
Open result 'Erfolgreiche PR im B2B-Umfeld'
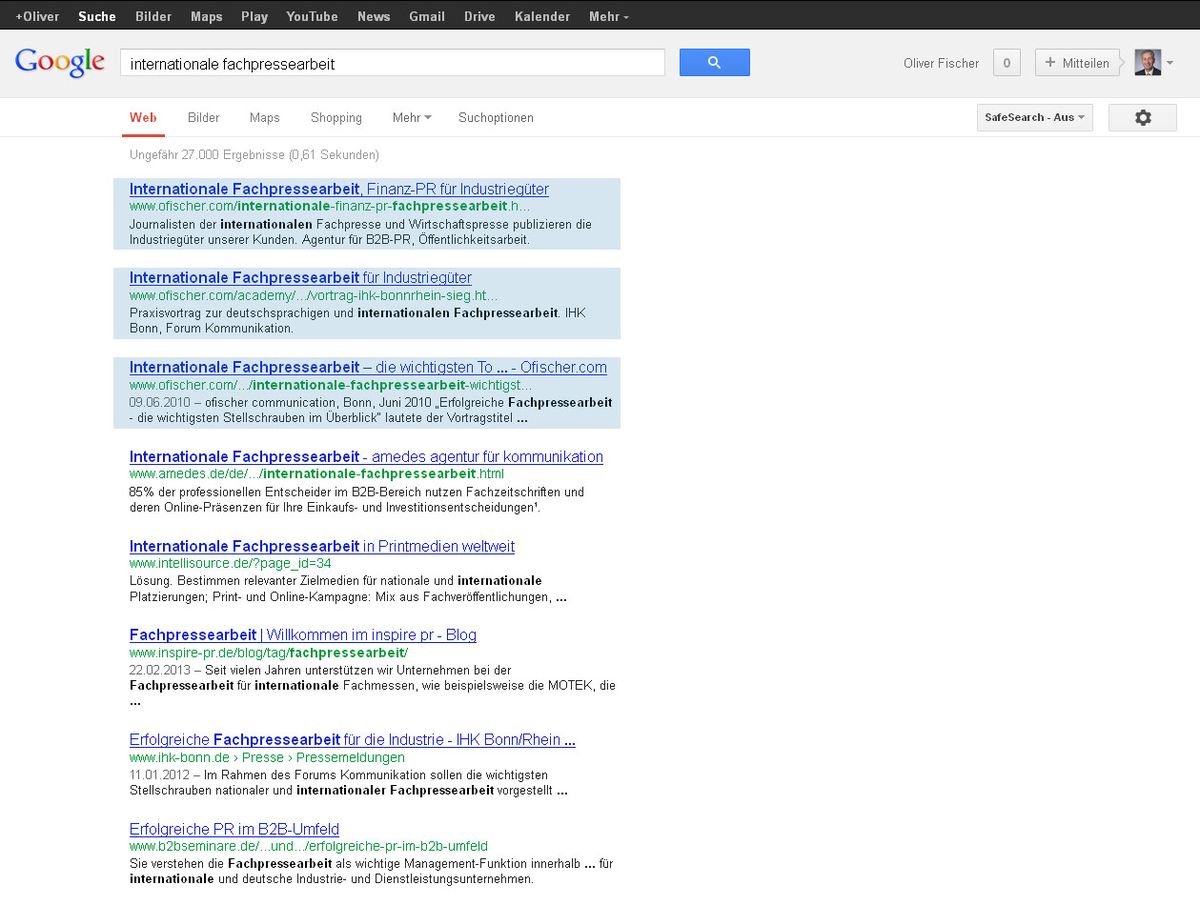coord(234,829)
